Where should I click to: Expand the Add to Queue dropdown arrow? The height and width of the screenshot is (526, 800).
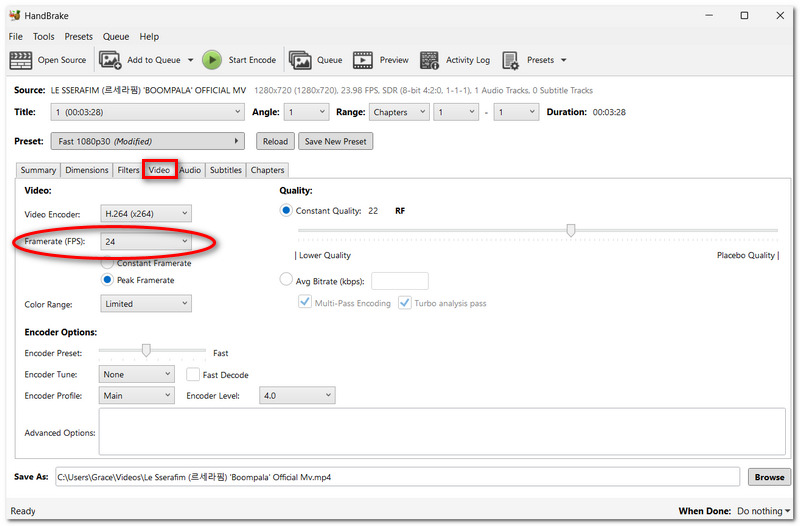(x=190, y=60)
